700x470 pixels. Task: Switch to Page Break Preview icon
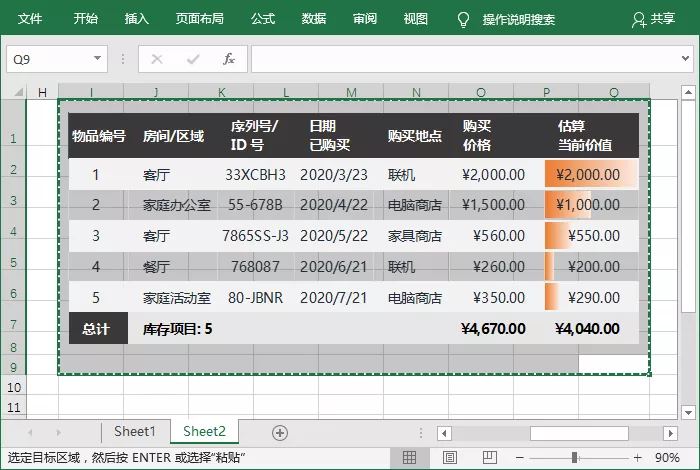coord(487,457)
